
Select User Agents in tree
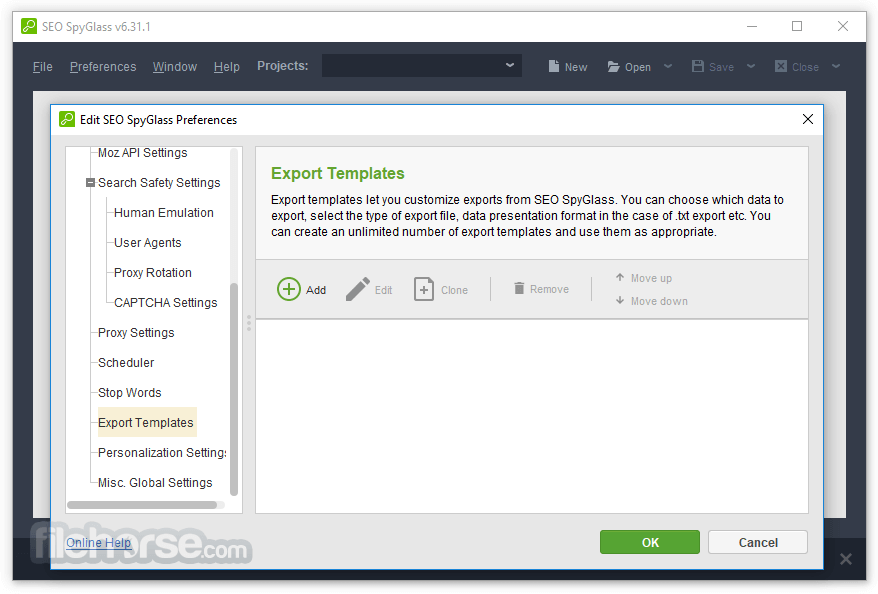click(x=147, y=242)
